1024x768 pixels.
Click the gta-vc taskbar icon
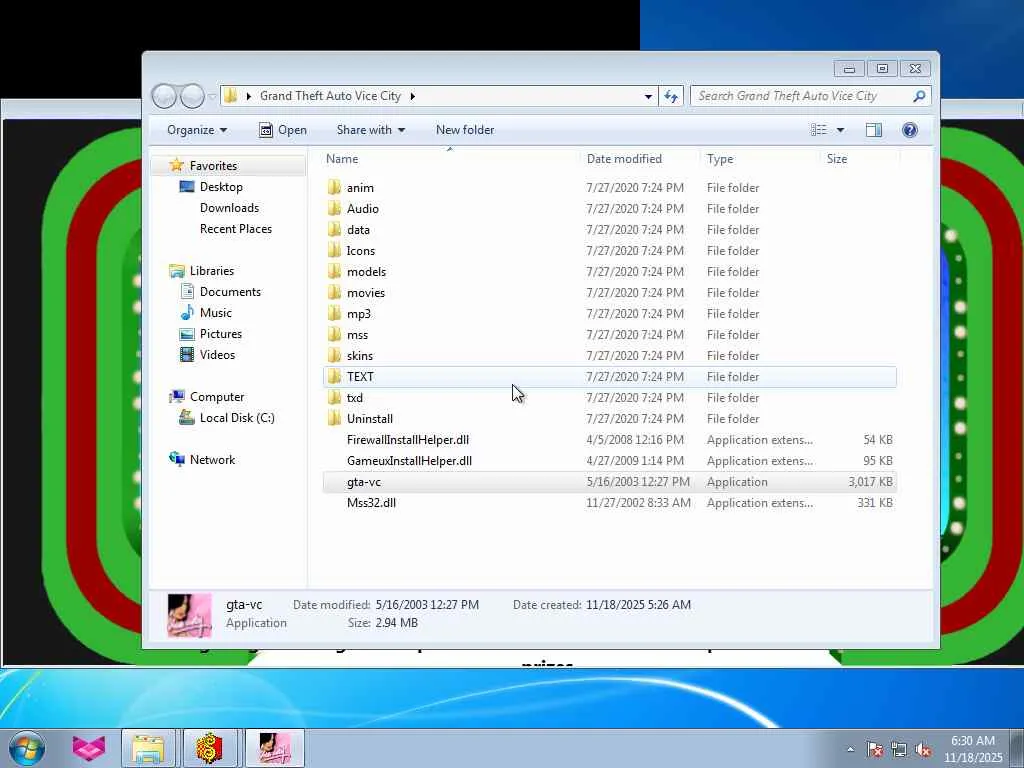(274, 748)
